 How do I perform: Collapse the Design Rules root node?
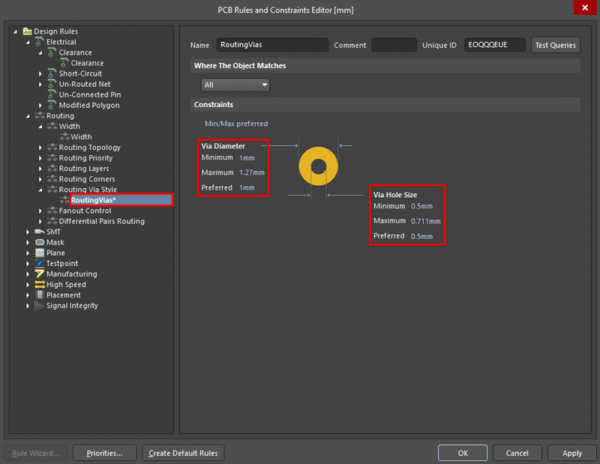click(15, 31)
